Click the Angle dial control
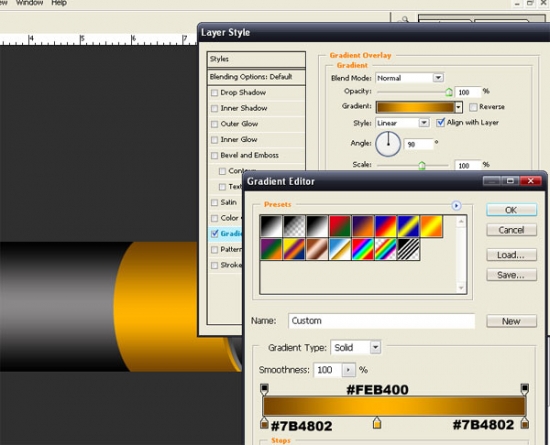The width and height of the screenshot is (550, 445). click(388, 144)
